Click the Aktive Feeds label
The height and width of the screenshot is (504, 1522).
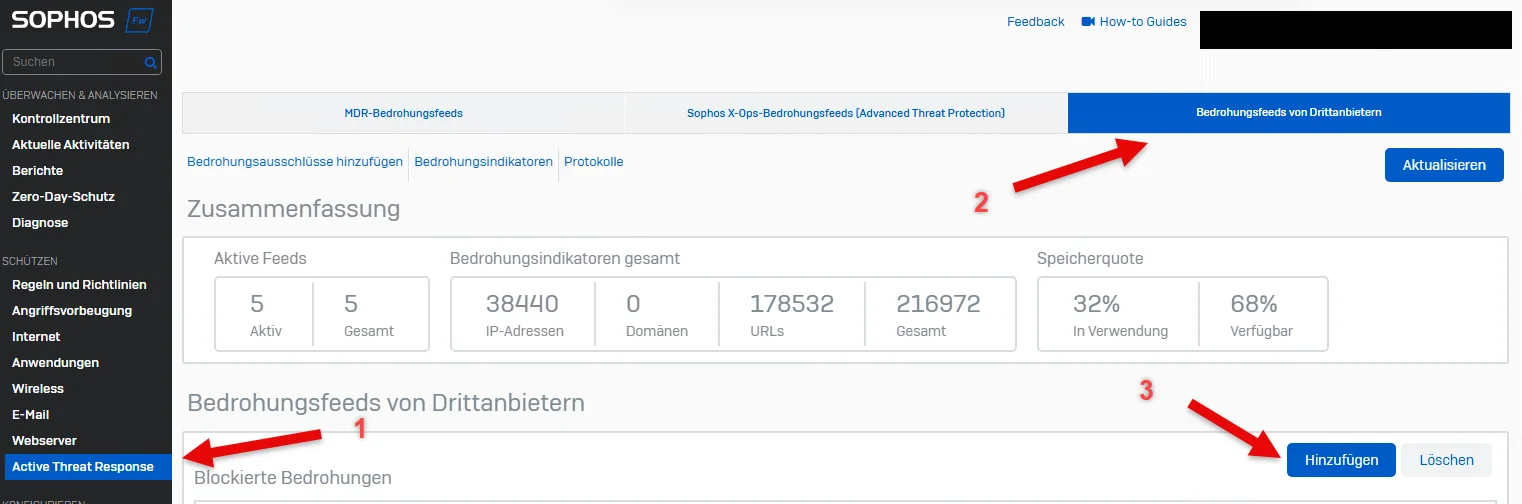click(x=260, y=258)
